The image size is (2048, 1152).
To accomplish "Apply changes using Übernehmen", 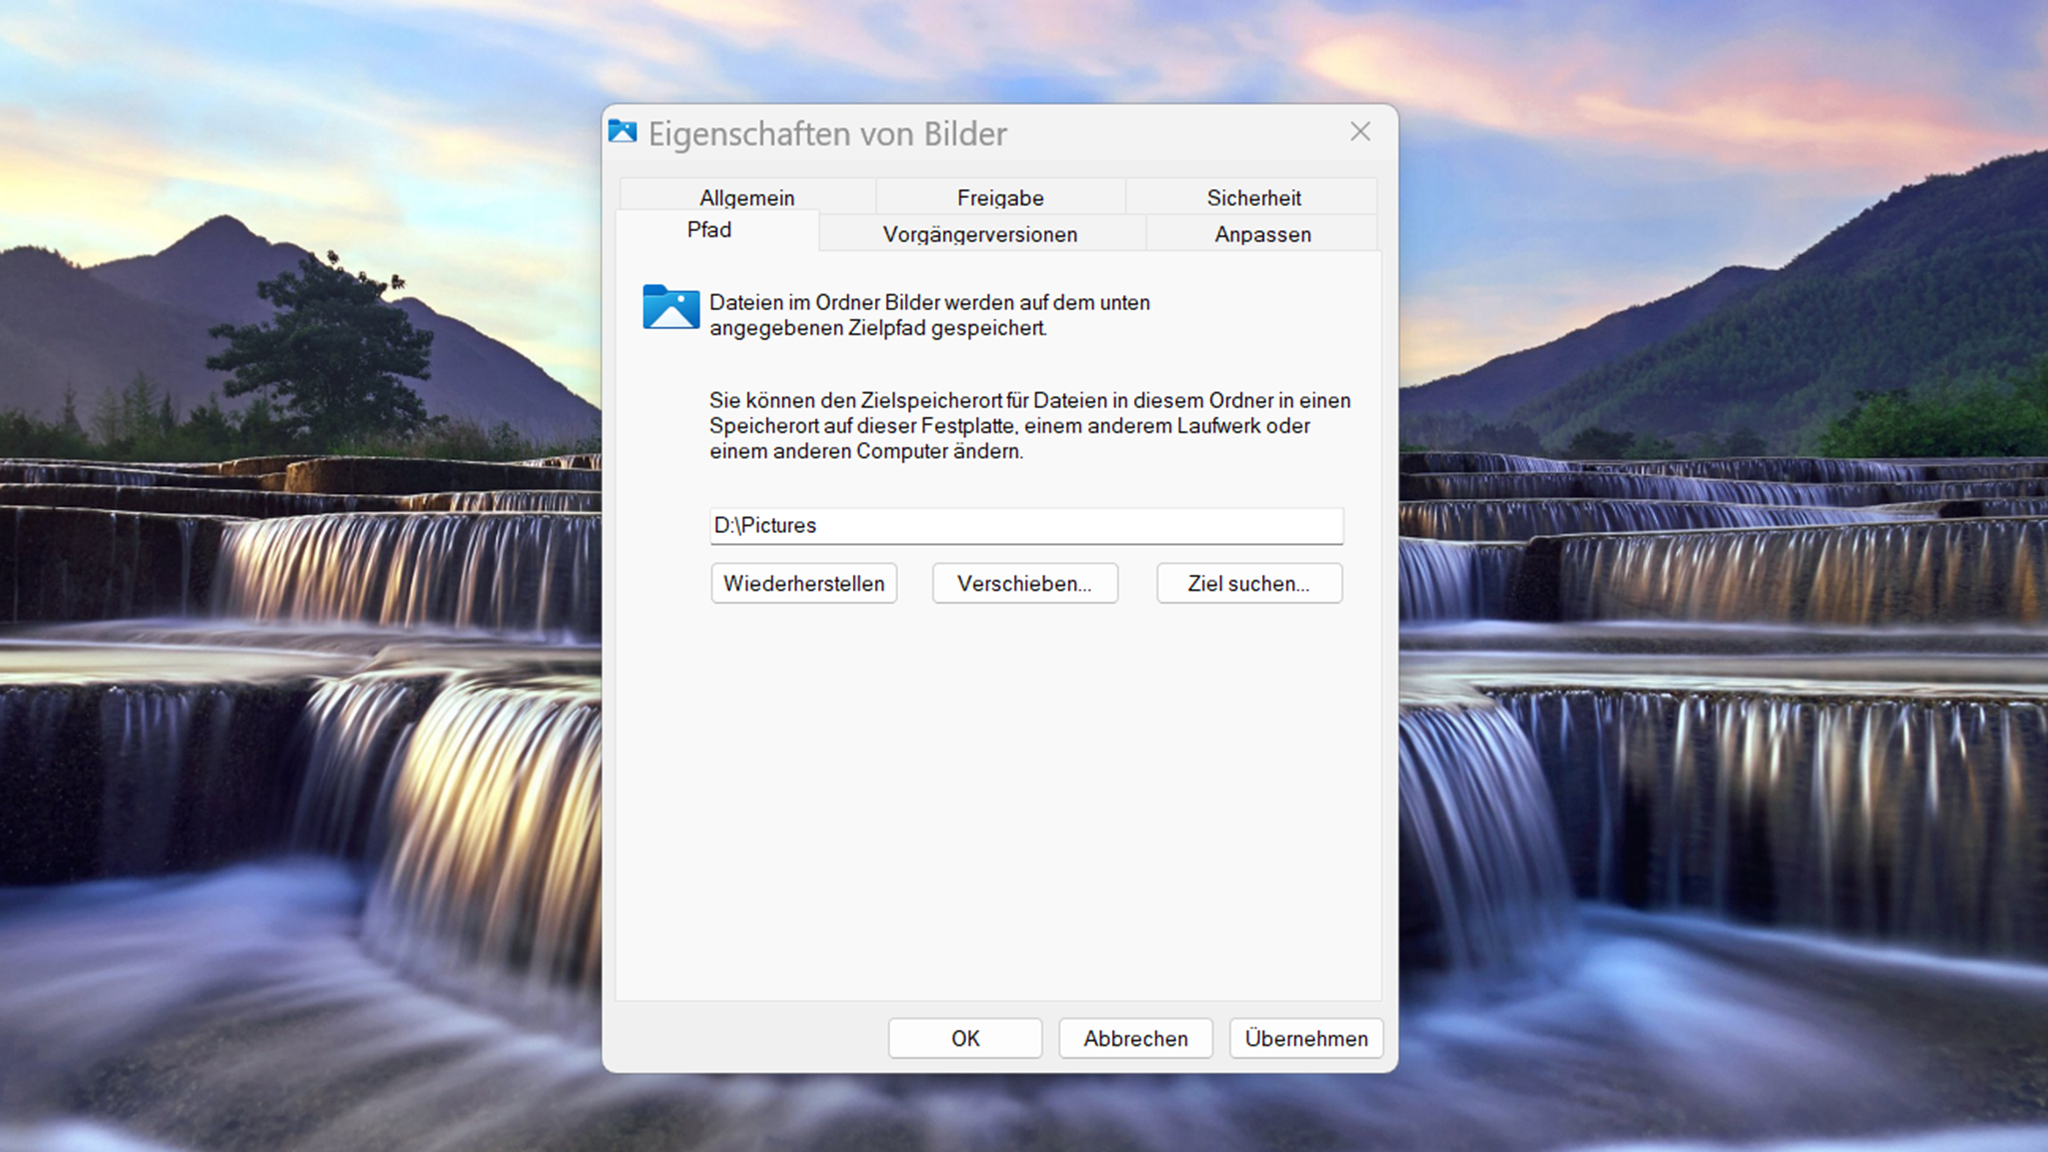I will tap(1306, 1038).
